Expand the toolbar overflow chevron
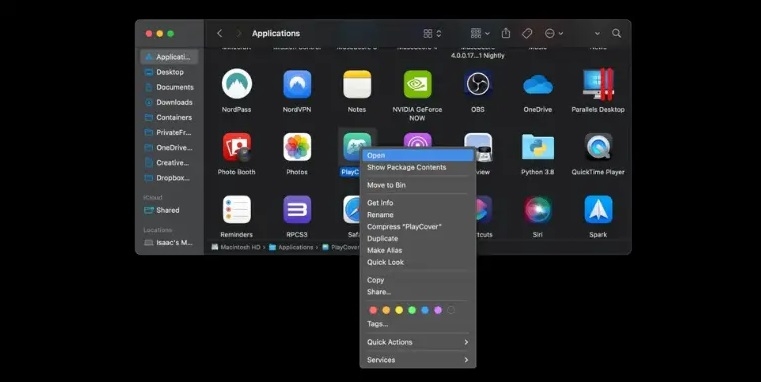This screenshot has width=761, height=382. 597,33
